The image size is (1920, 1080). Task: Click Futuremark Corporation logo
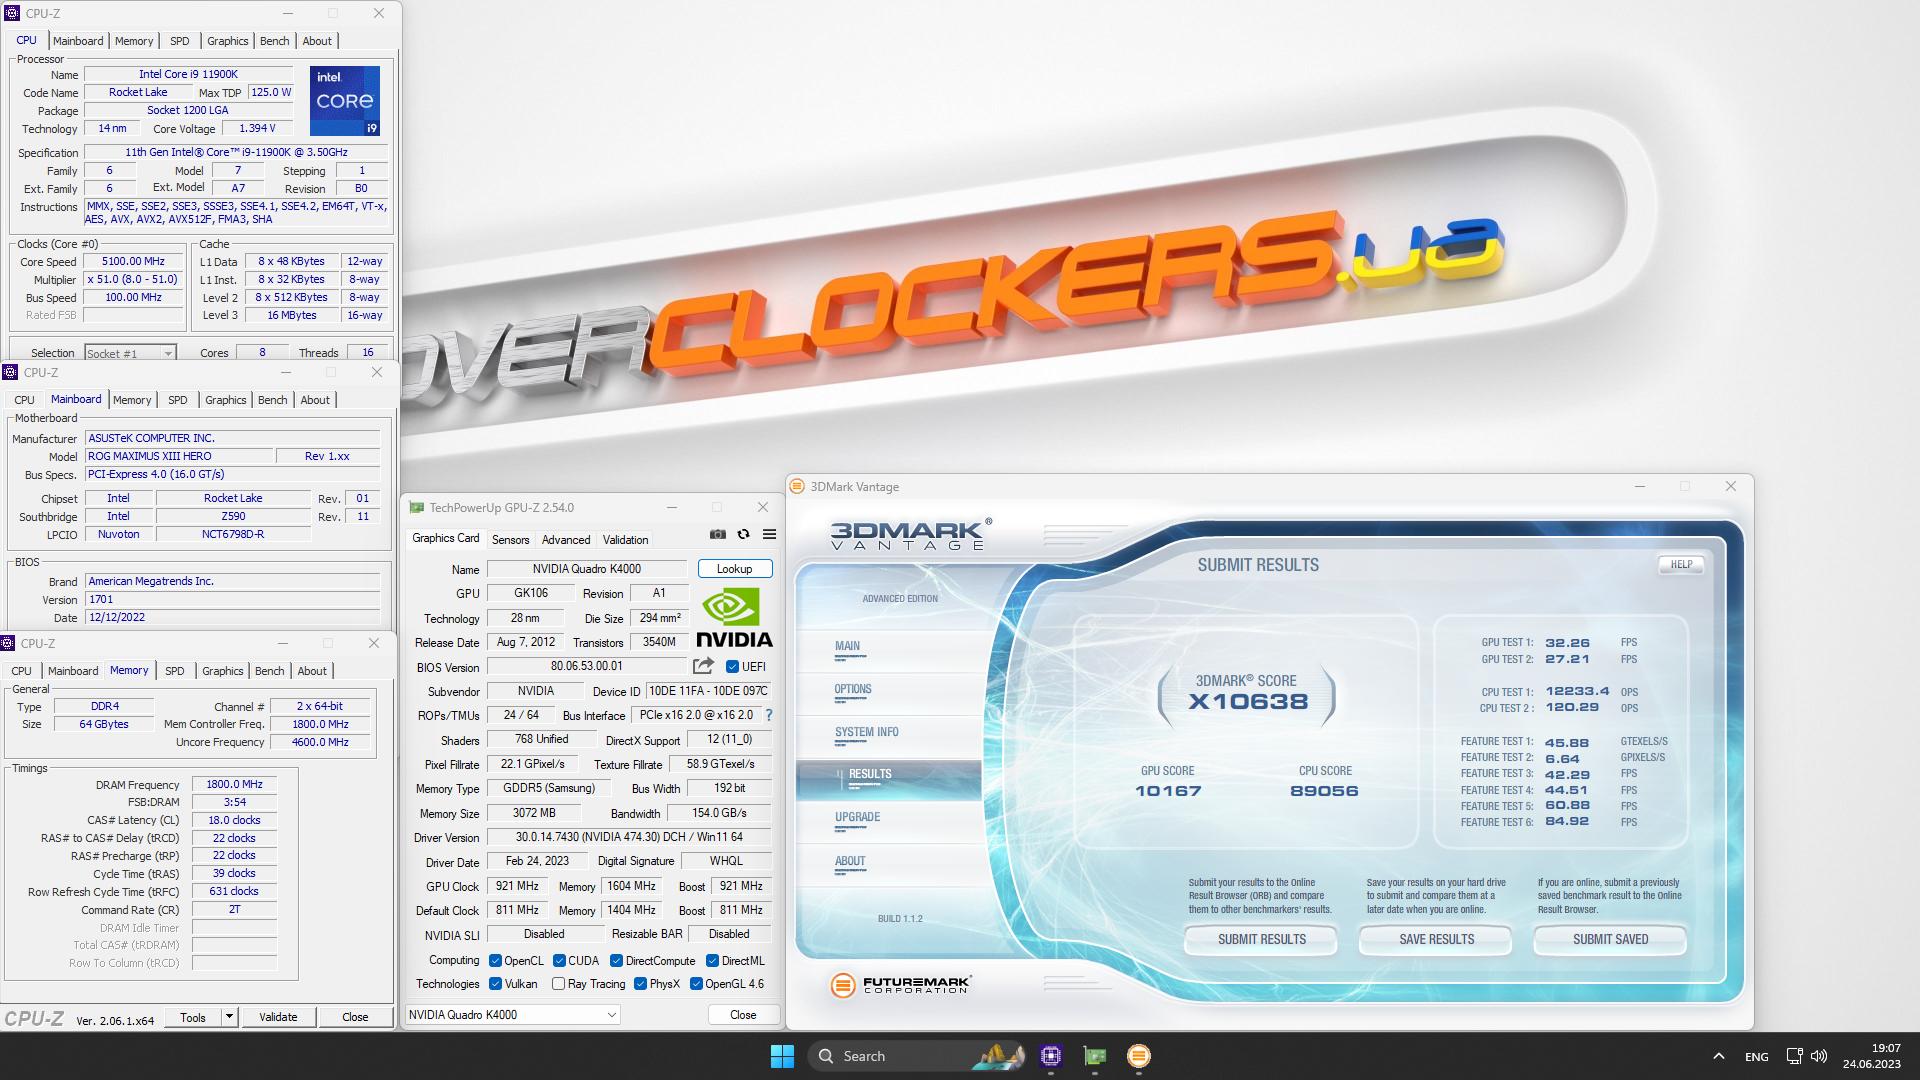(x=901, y=985)
